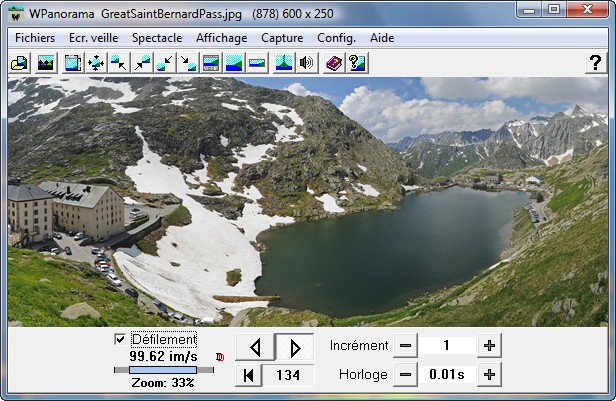Click the icon with arrow pointing down-right
616x401 pixels.
(188, 63)
